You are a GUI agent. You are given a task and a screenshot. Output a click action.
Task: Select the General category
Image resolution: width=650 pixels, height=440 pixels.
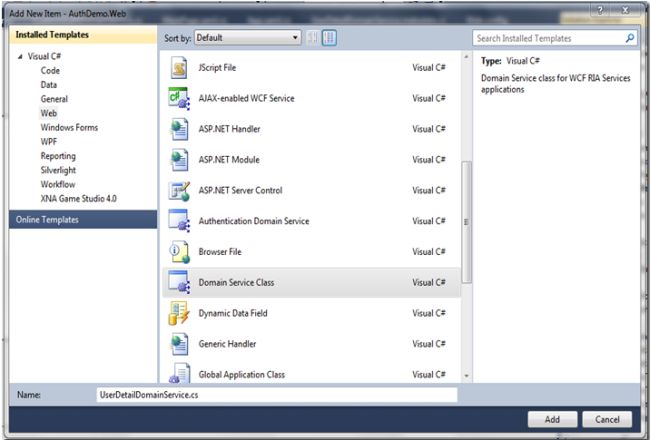[x=54, y=99]
